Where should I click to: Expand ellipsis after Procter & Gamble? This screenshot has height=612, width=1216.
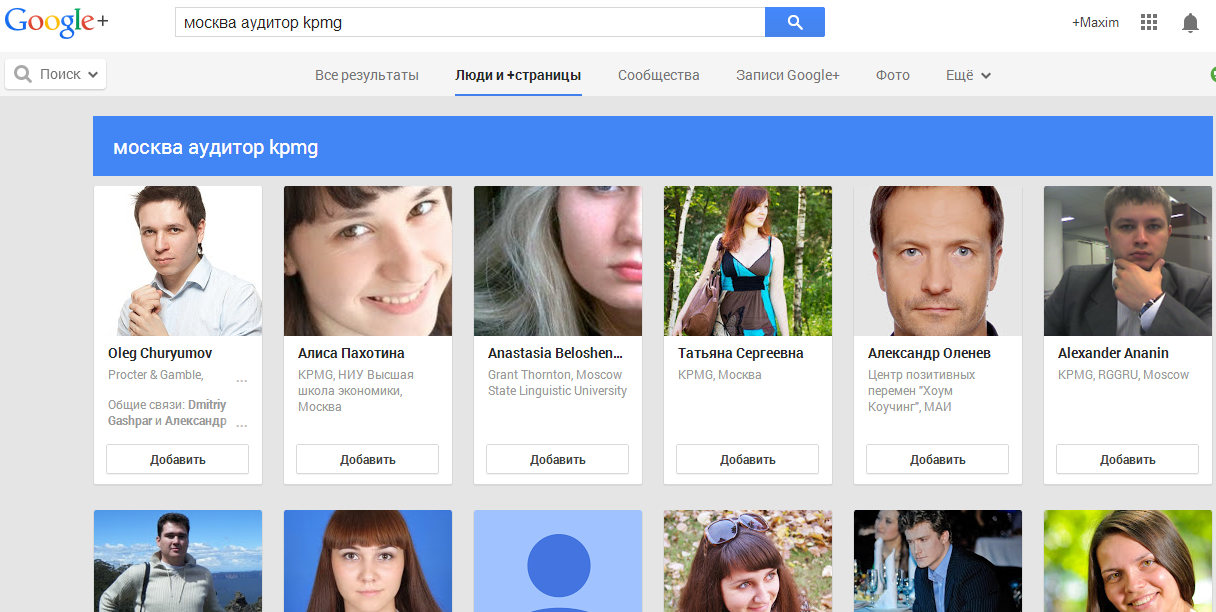[242, 380]
